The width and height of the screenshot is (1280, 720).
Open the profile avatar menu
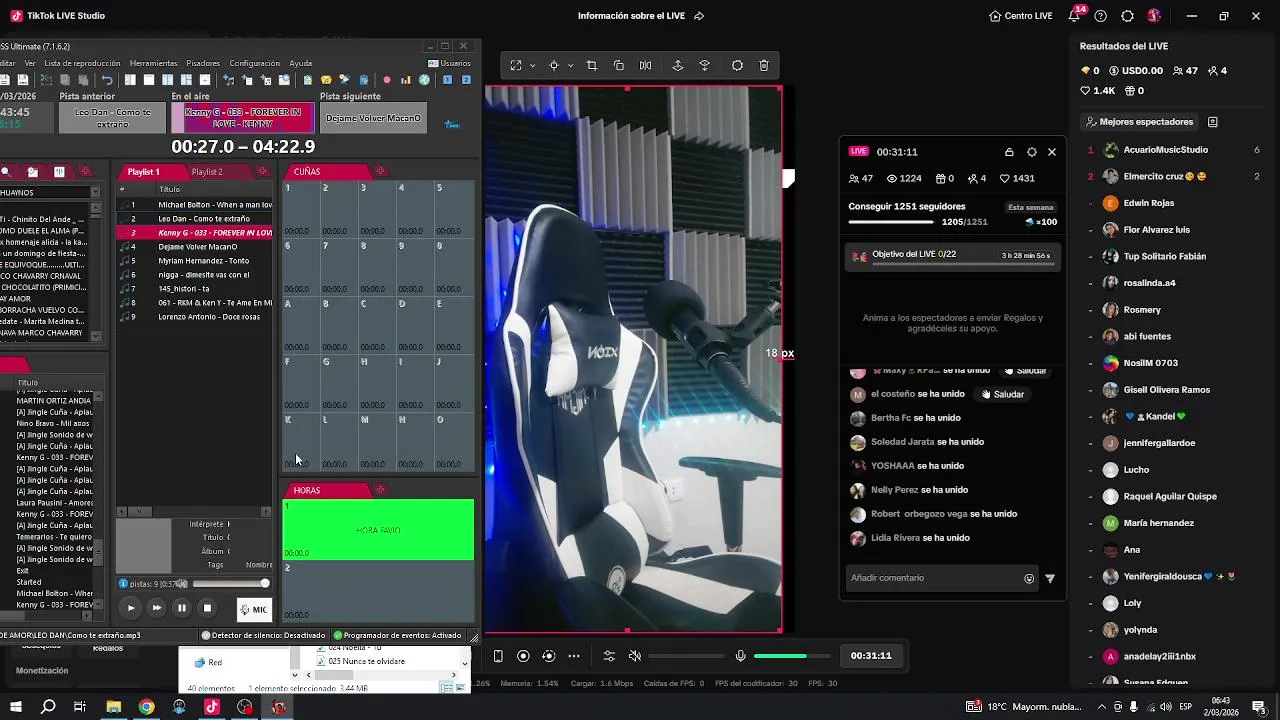coord(1154,16)
